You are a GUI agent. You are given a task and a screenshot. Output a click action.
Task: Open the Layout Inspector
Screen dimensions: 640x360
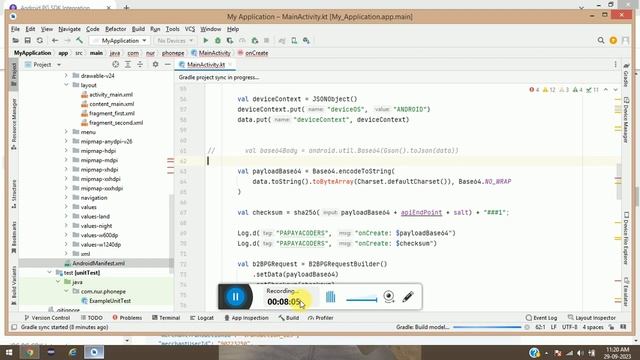591,318
